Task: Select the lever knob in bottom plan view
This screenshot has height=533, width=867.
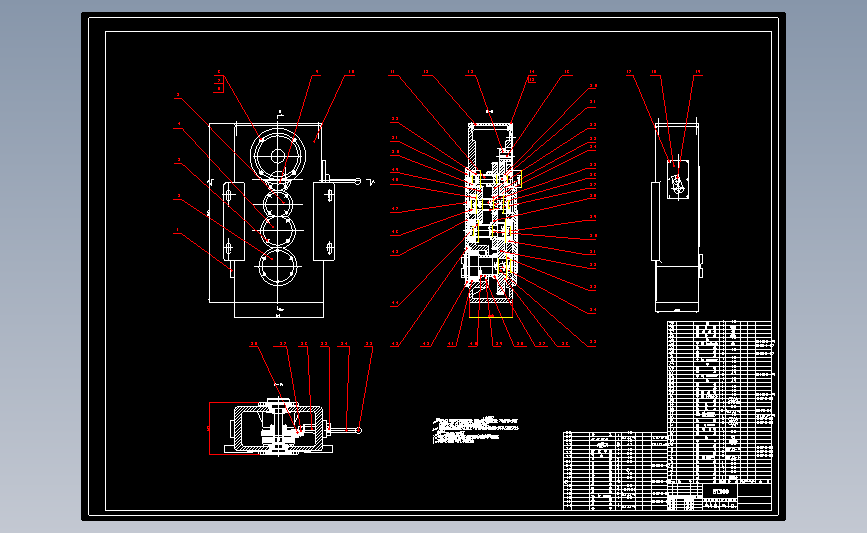Action: point(358,430)
